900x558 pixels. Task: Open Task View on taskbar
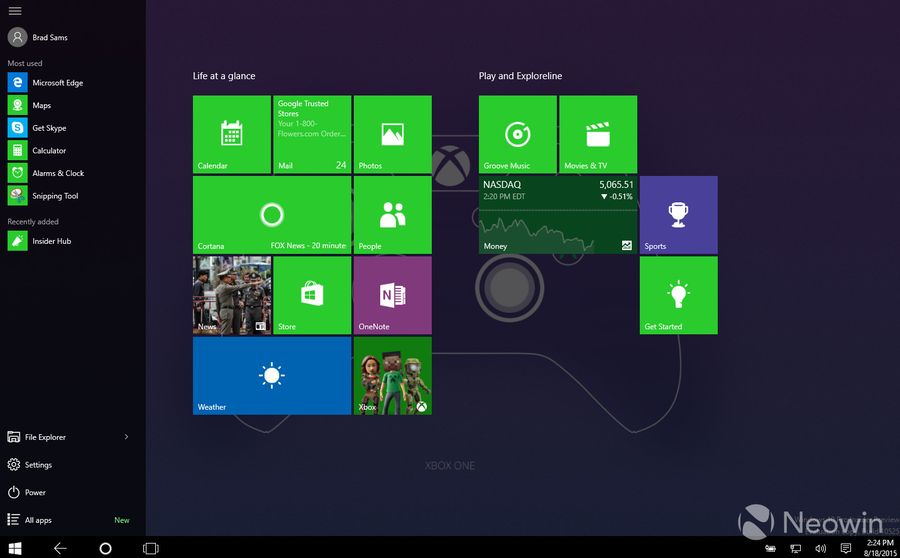click(150, 548)
